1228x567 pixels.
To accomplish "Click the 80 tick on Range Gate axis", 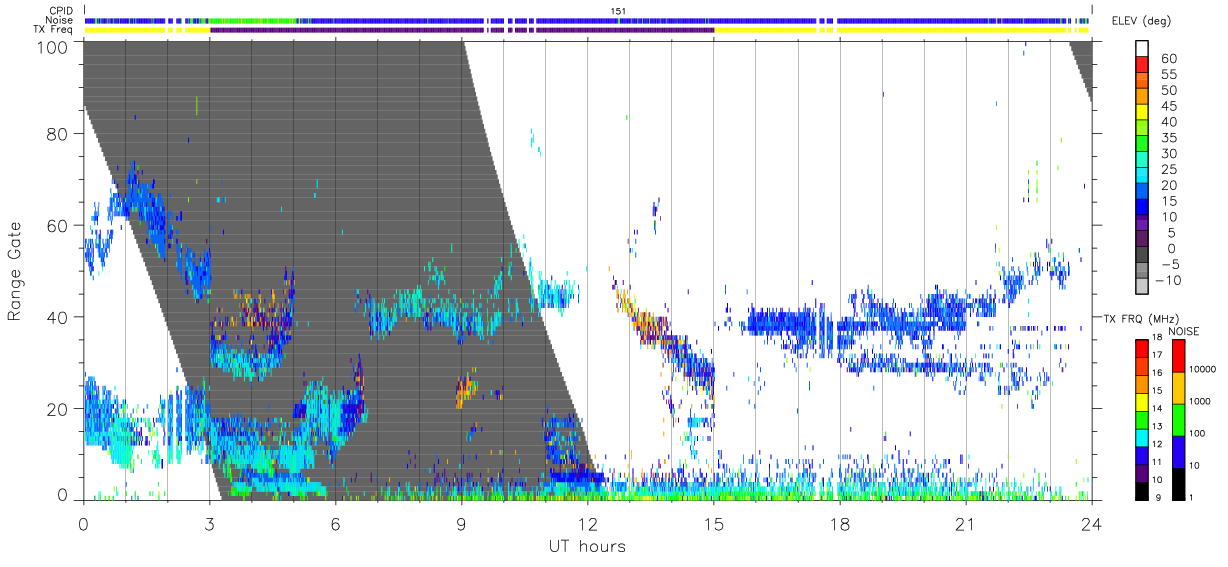I will [57, 133].
